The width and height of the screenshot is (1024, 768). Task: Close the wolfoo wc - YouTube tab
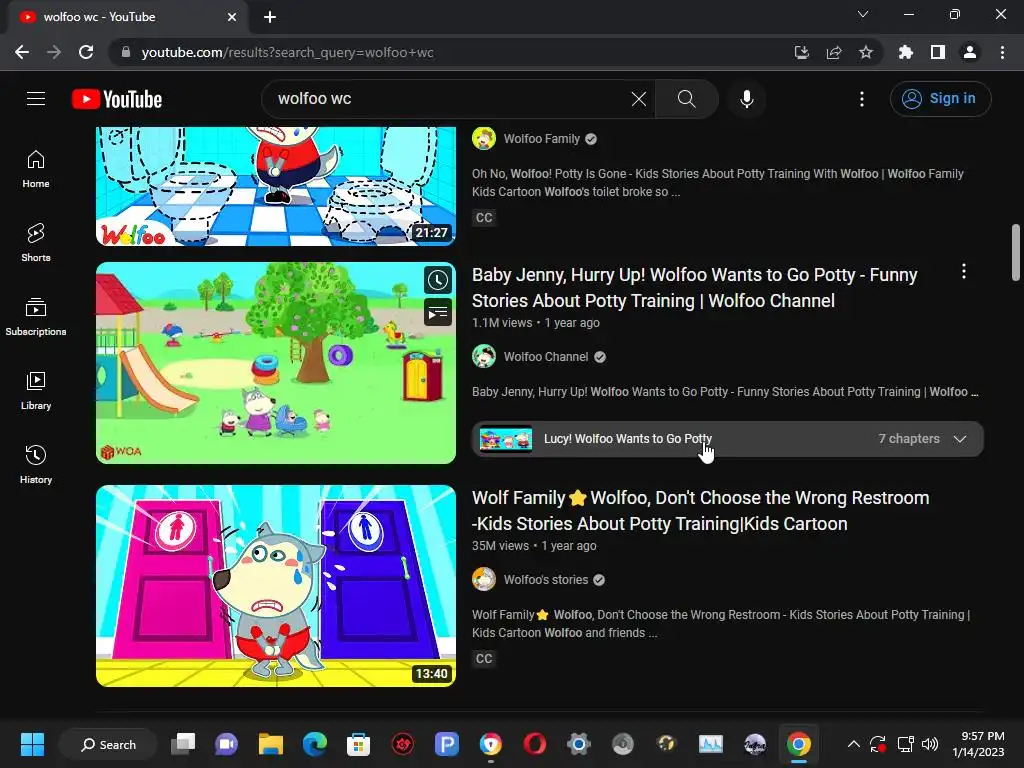pyautogui.click(x=232, y=17)
